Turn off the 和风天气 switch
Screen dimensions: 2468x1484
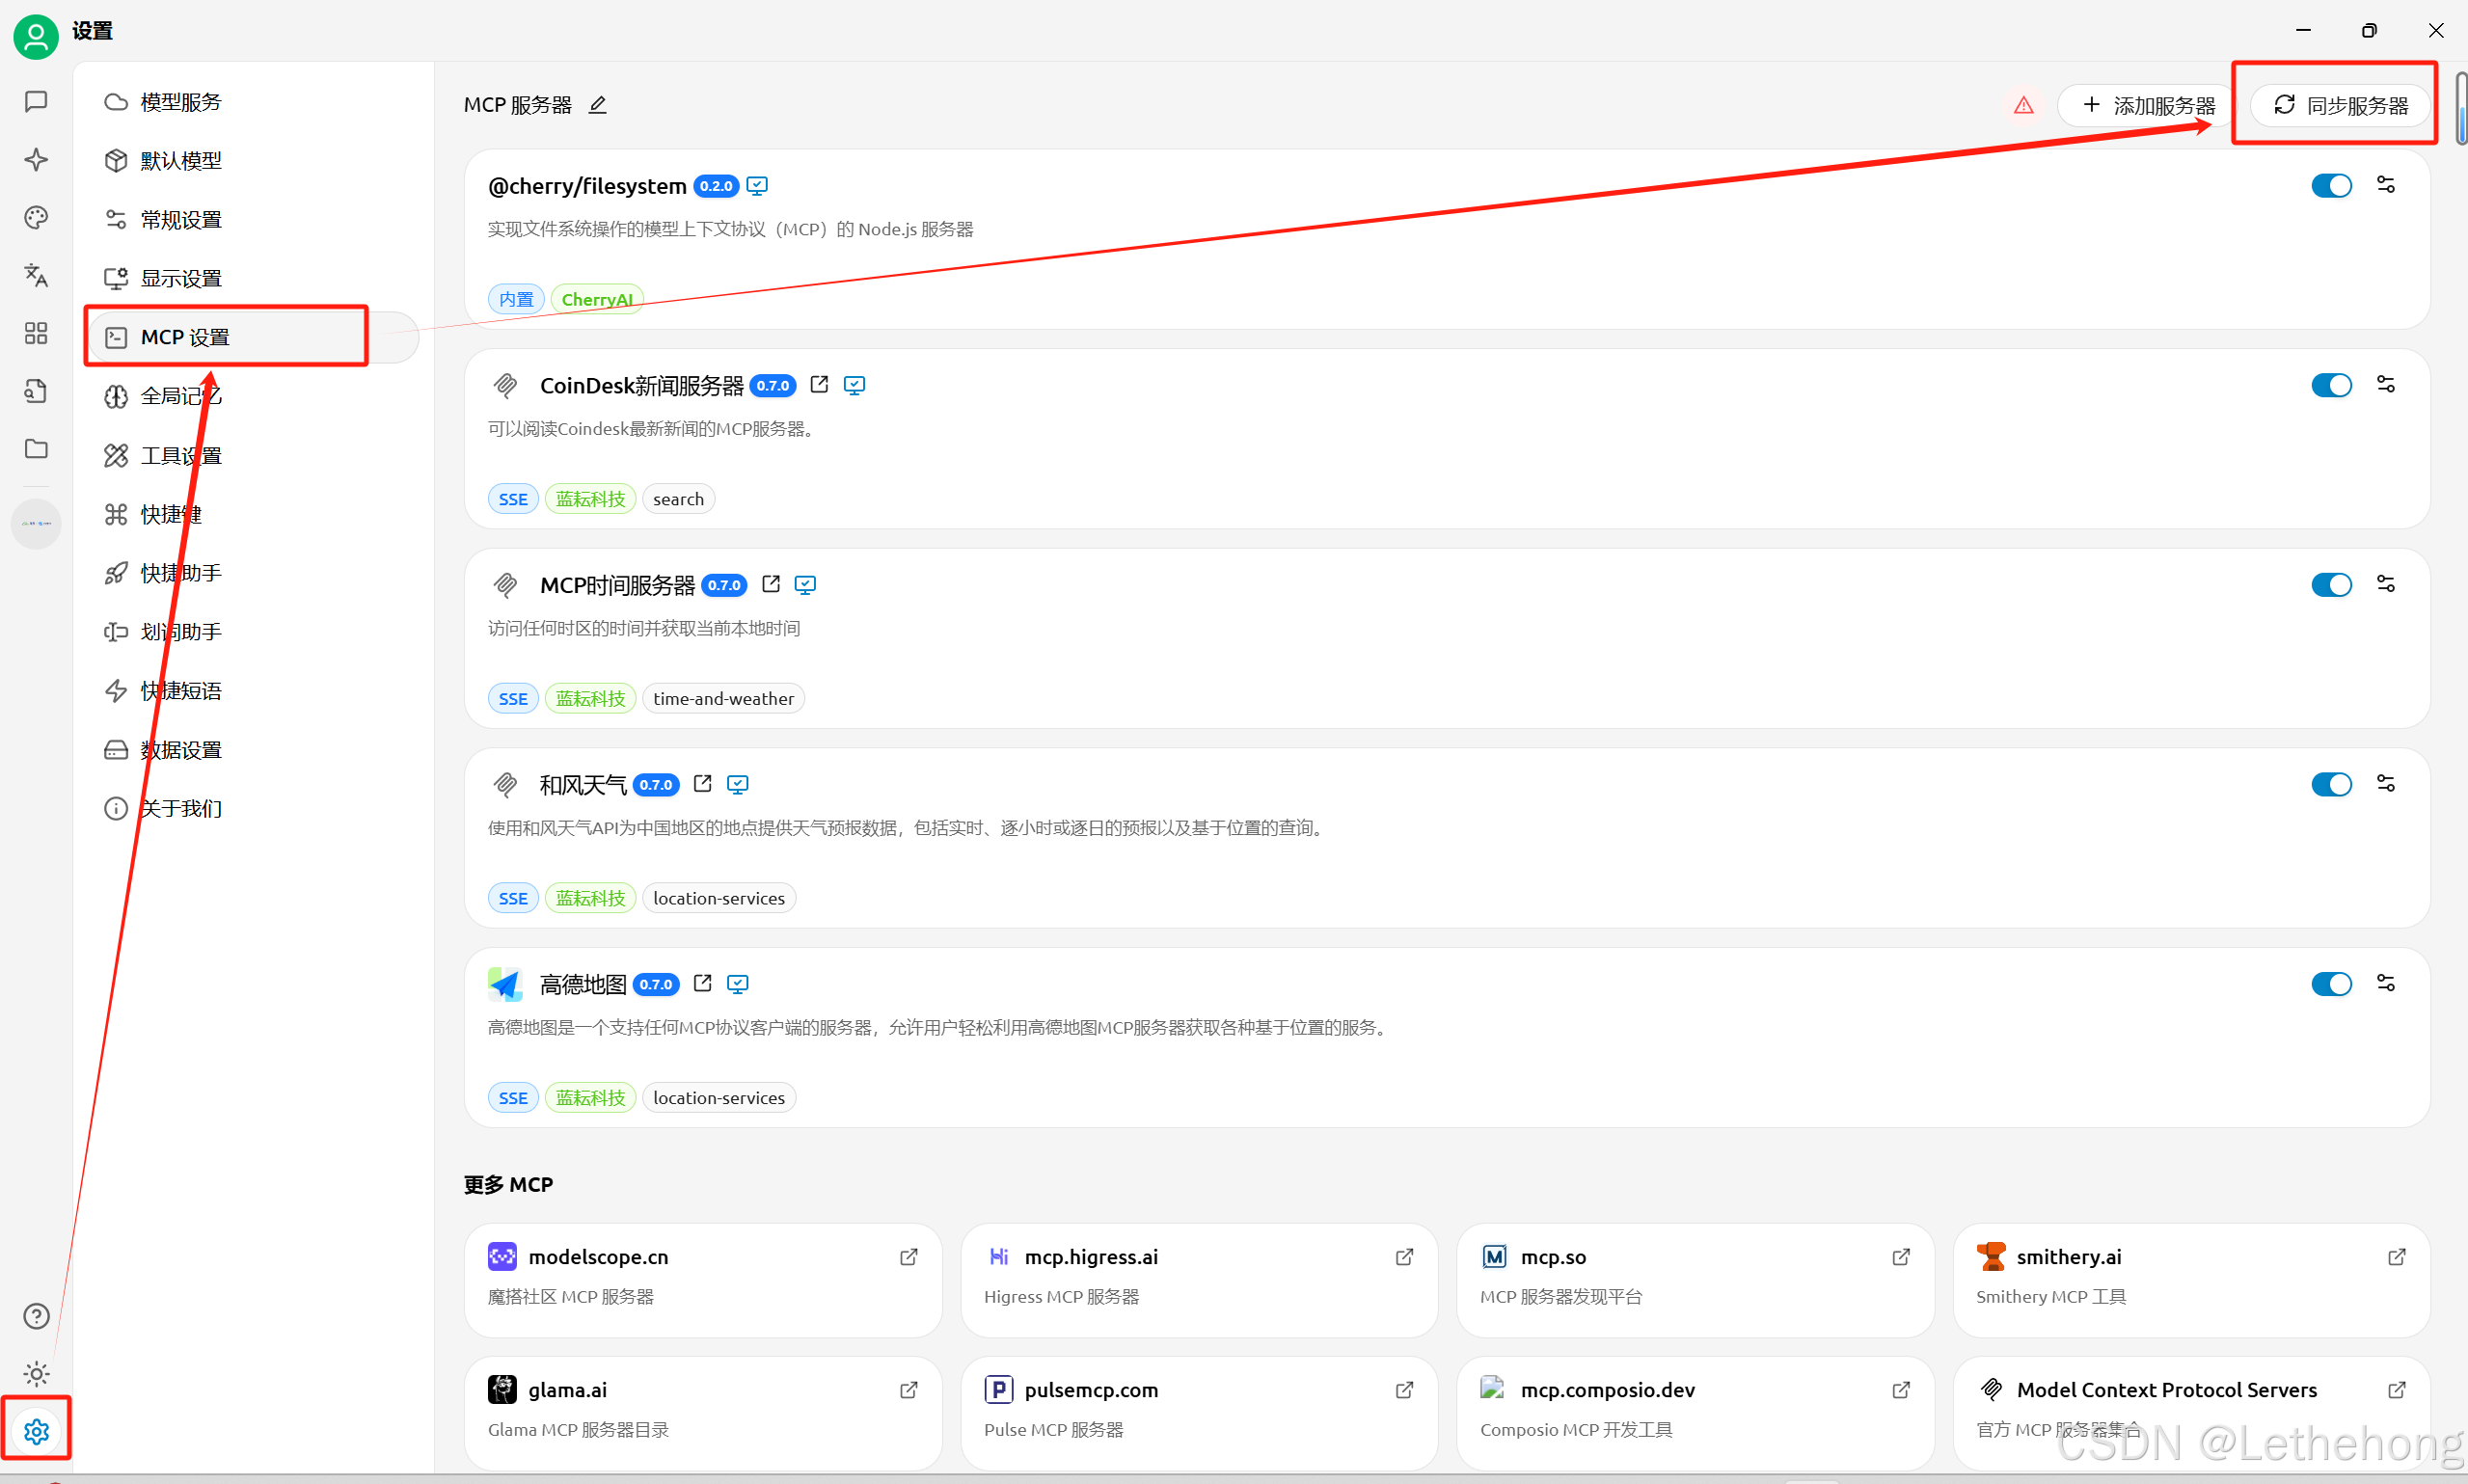pyautogui.click(x=2331, y=784)
